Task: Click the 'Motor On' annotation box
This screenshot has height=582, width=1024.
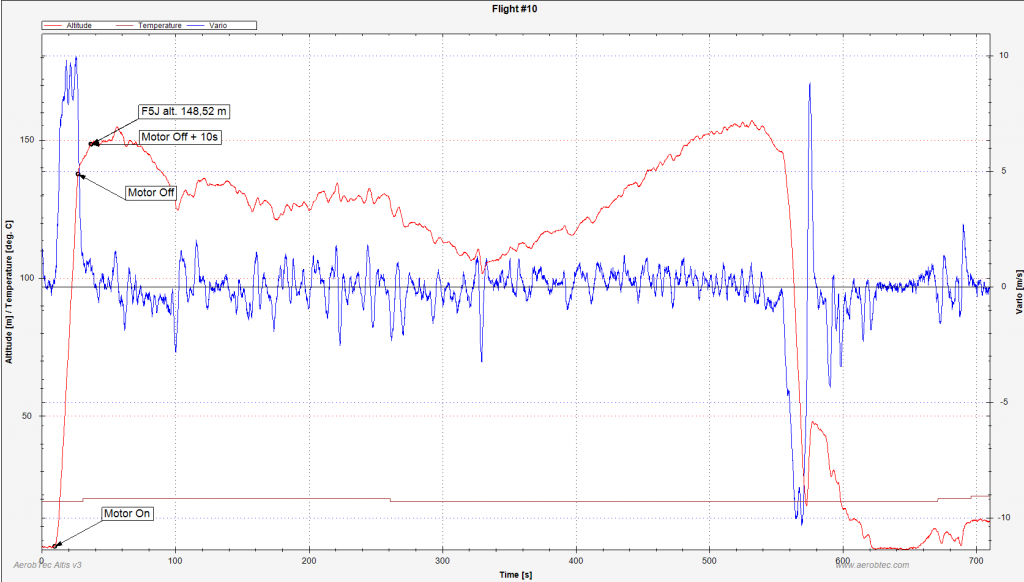Action: point(127,513)
